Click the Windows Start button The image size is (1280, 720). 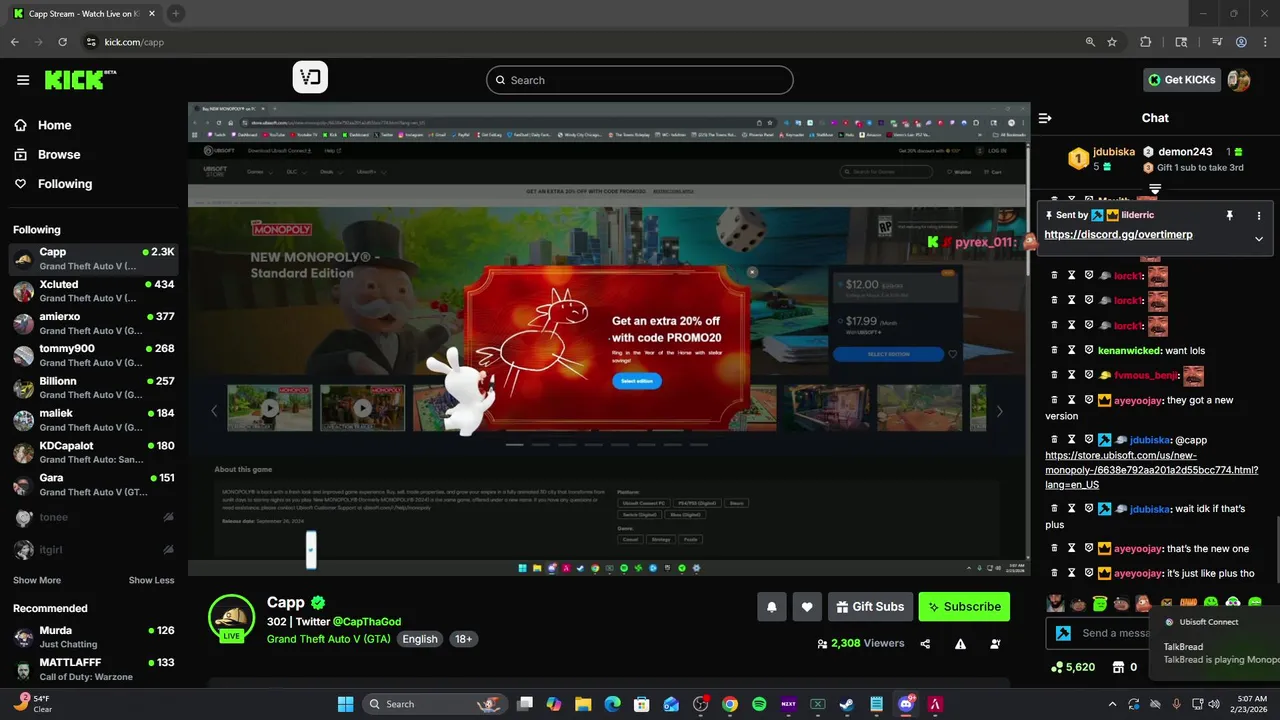[345, 704]
